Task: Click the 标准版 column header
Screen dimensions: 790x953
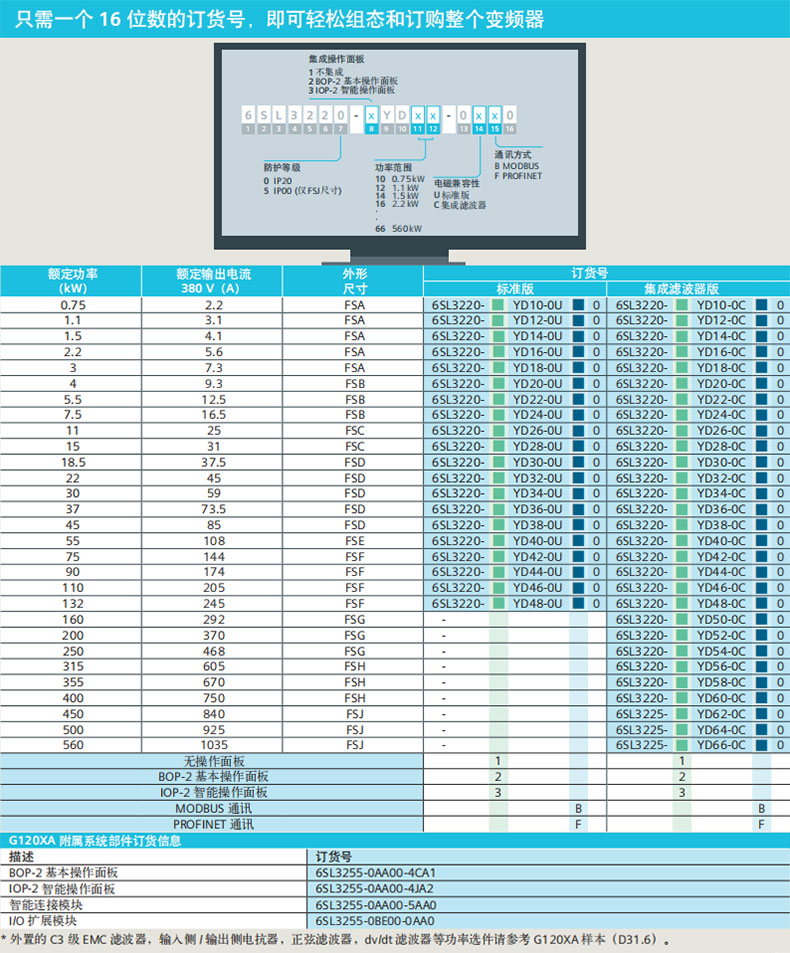Action: tap(515, 288)
